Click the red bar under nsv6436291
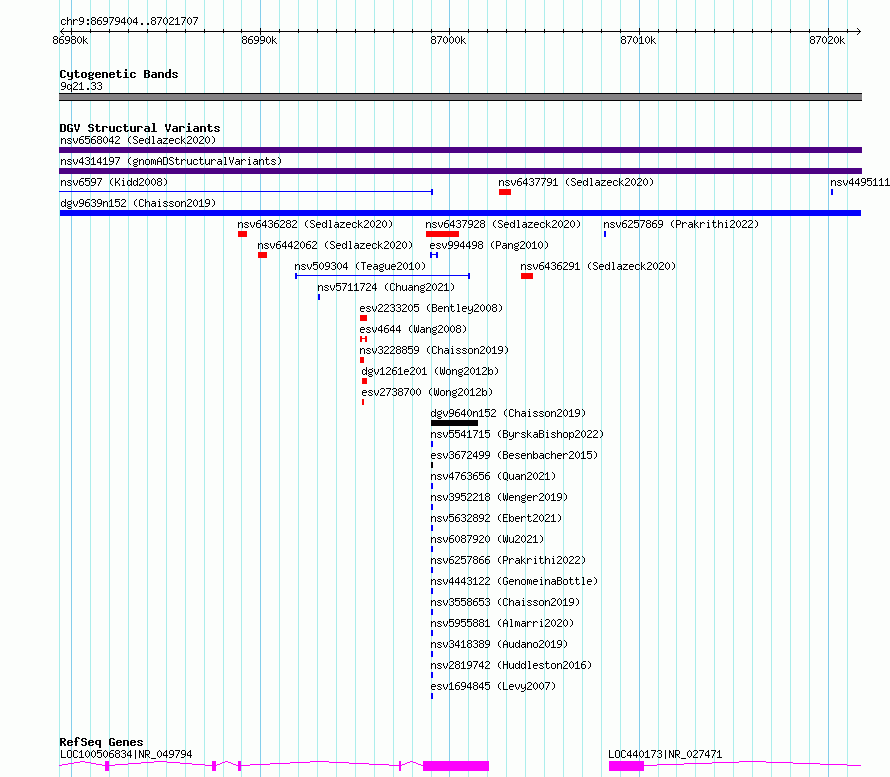Screen dimensions: 890x777 pyautogui.click(x=527, y=276)
